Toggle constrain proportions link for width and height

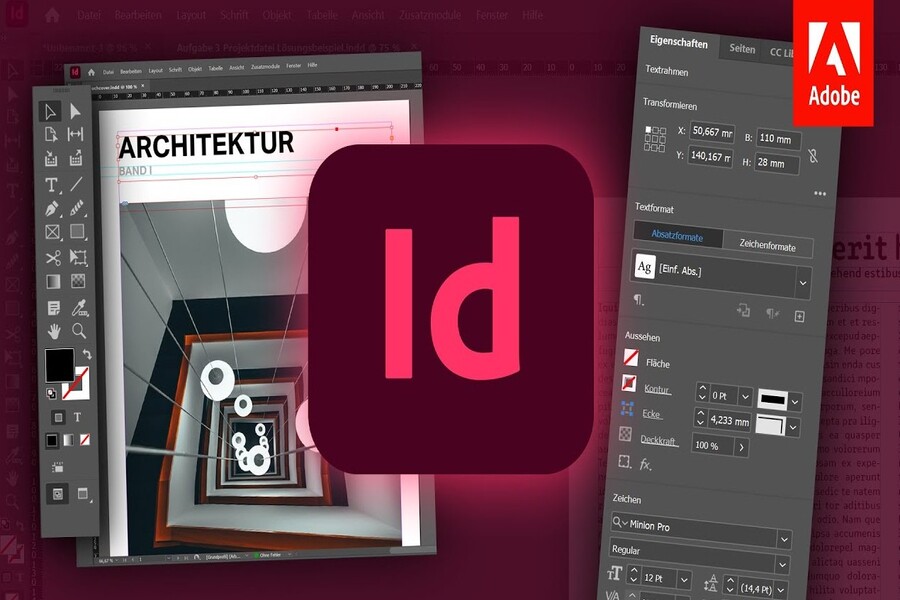[x=813, y=156]
